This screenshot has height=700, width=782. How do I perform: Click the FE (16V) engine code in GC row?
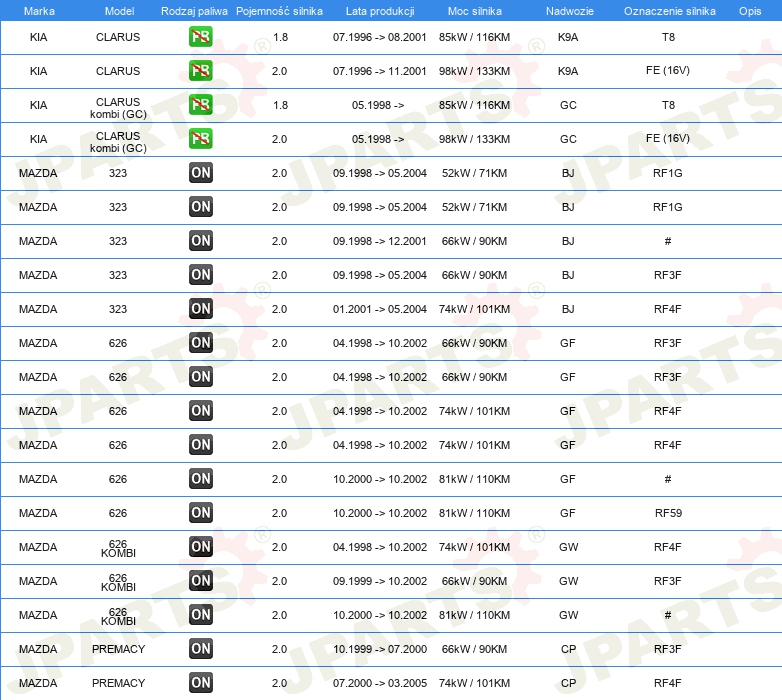click(x=668, y=138)
